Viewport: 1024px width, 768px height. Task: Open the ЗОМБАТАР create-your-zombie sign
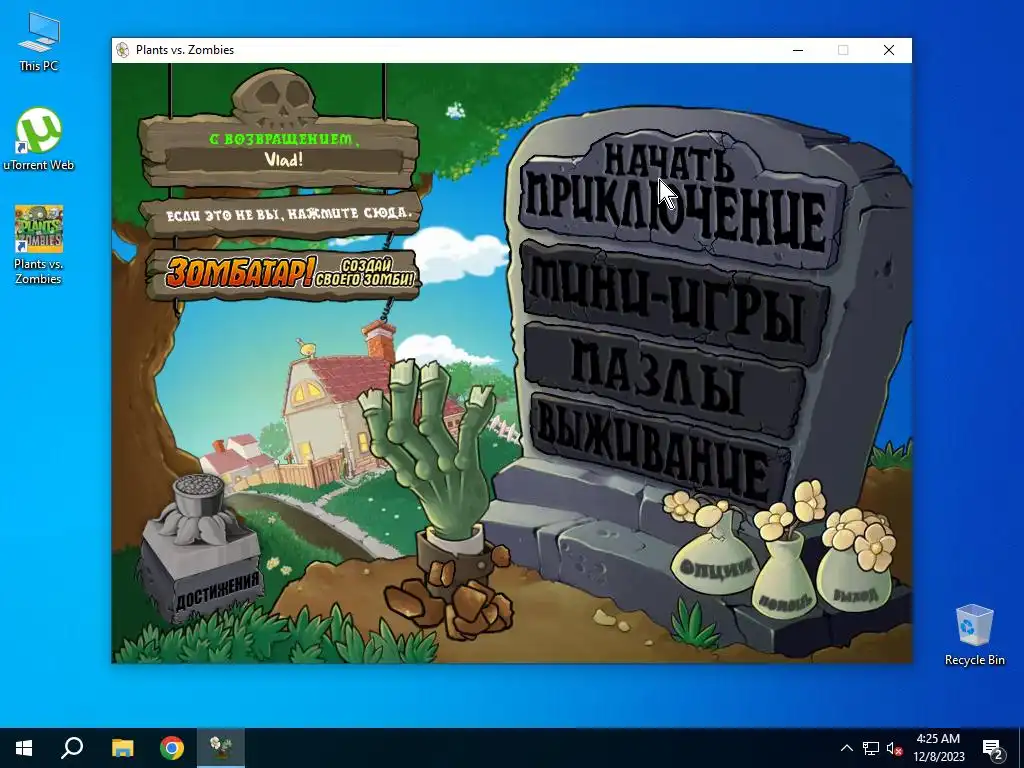point(282,273)
